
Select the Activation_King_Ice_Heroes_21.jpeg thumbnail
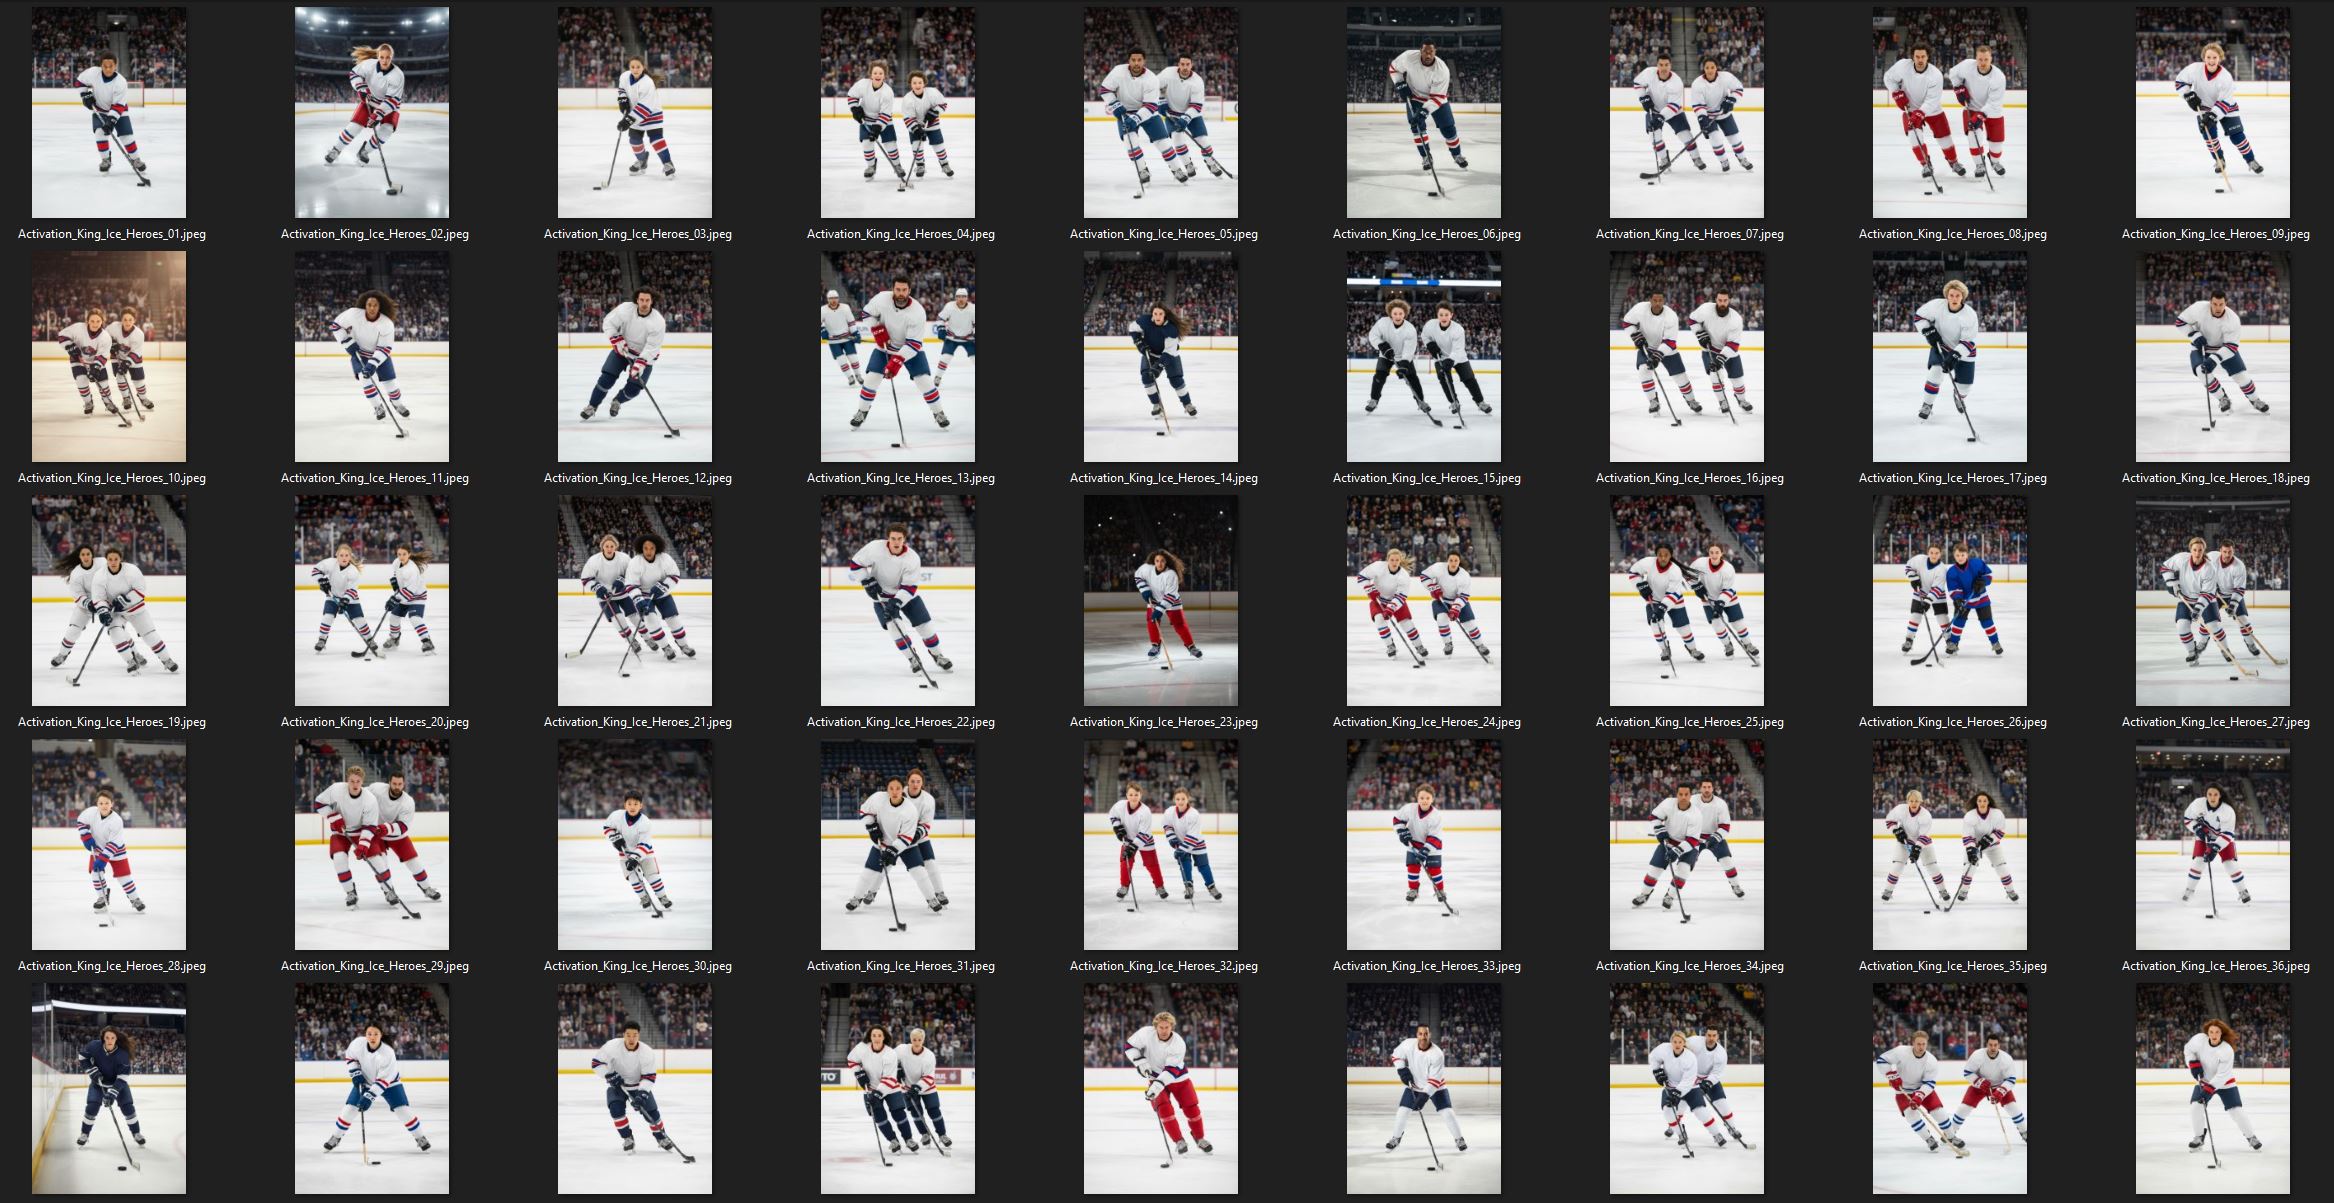[635, 601]
